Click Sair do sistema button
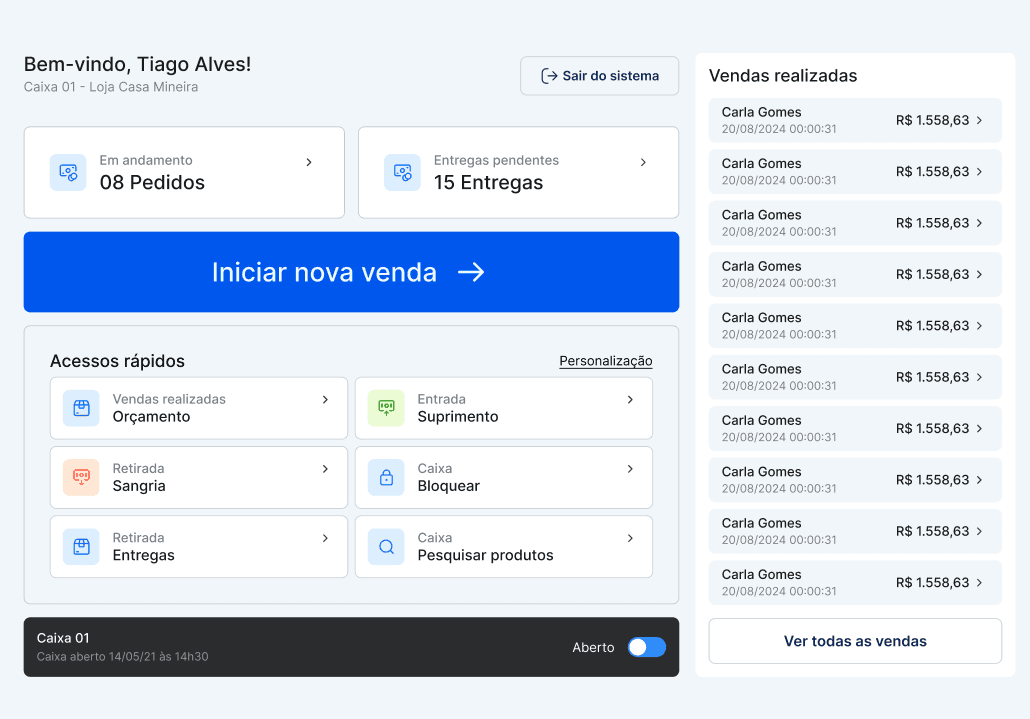Screen dimensions: 1030x719 [599, 76]
